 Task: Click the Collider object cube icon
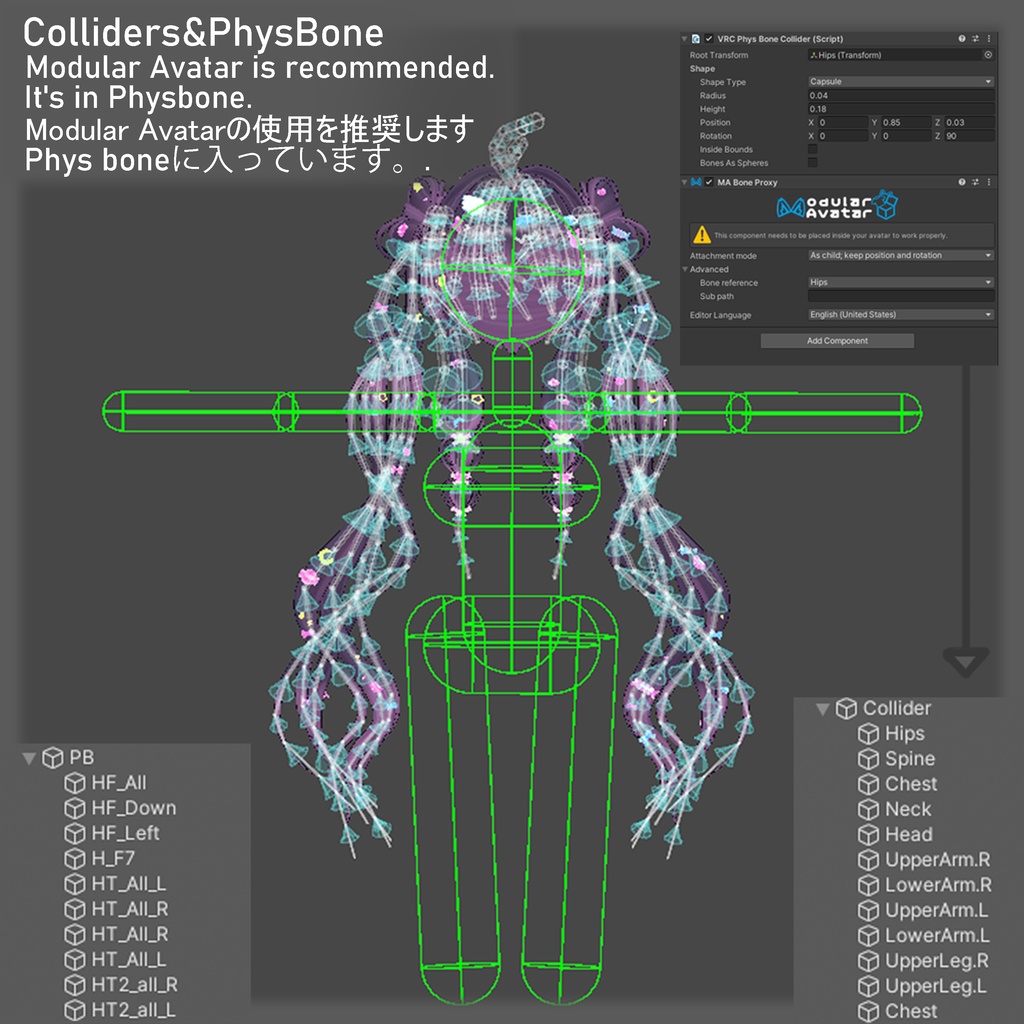(846, 708)
